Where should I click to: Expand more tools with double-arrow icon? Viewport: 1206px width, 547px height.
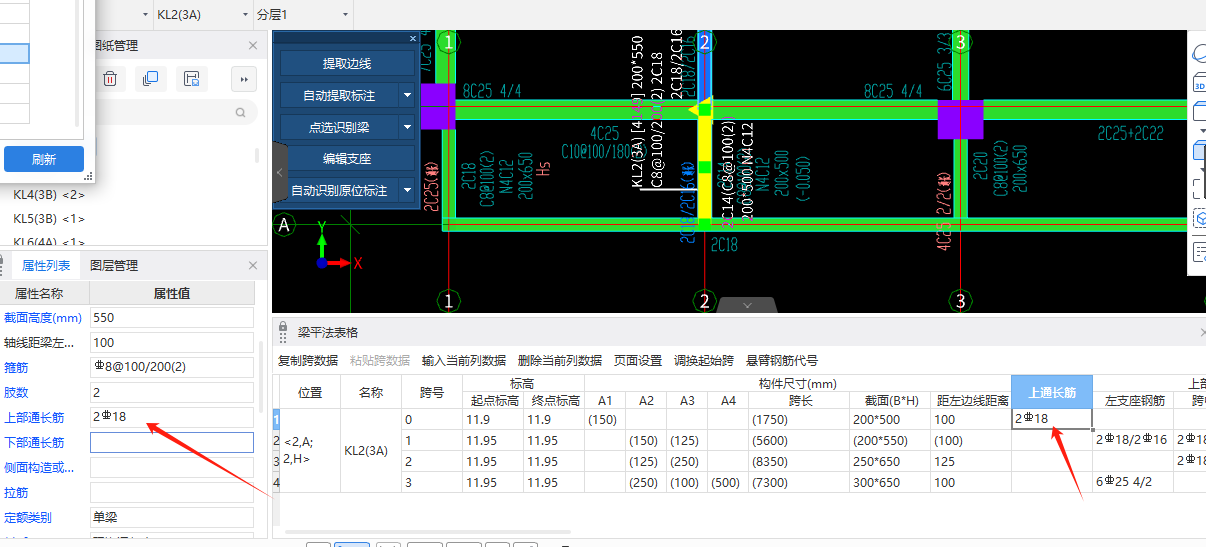pos(243,79)
